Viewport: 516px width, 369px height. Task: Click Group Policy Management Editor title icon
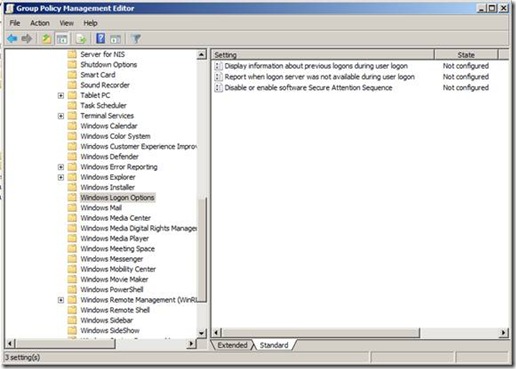(x=10, y=8)
